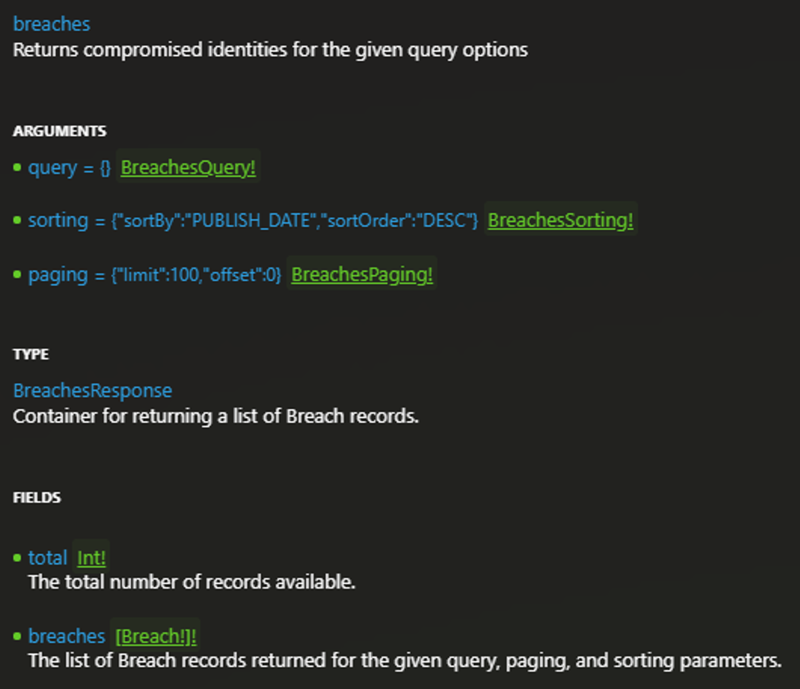
Task: Select the query argument name
Action: coord(52,168)
